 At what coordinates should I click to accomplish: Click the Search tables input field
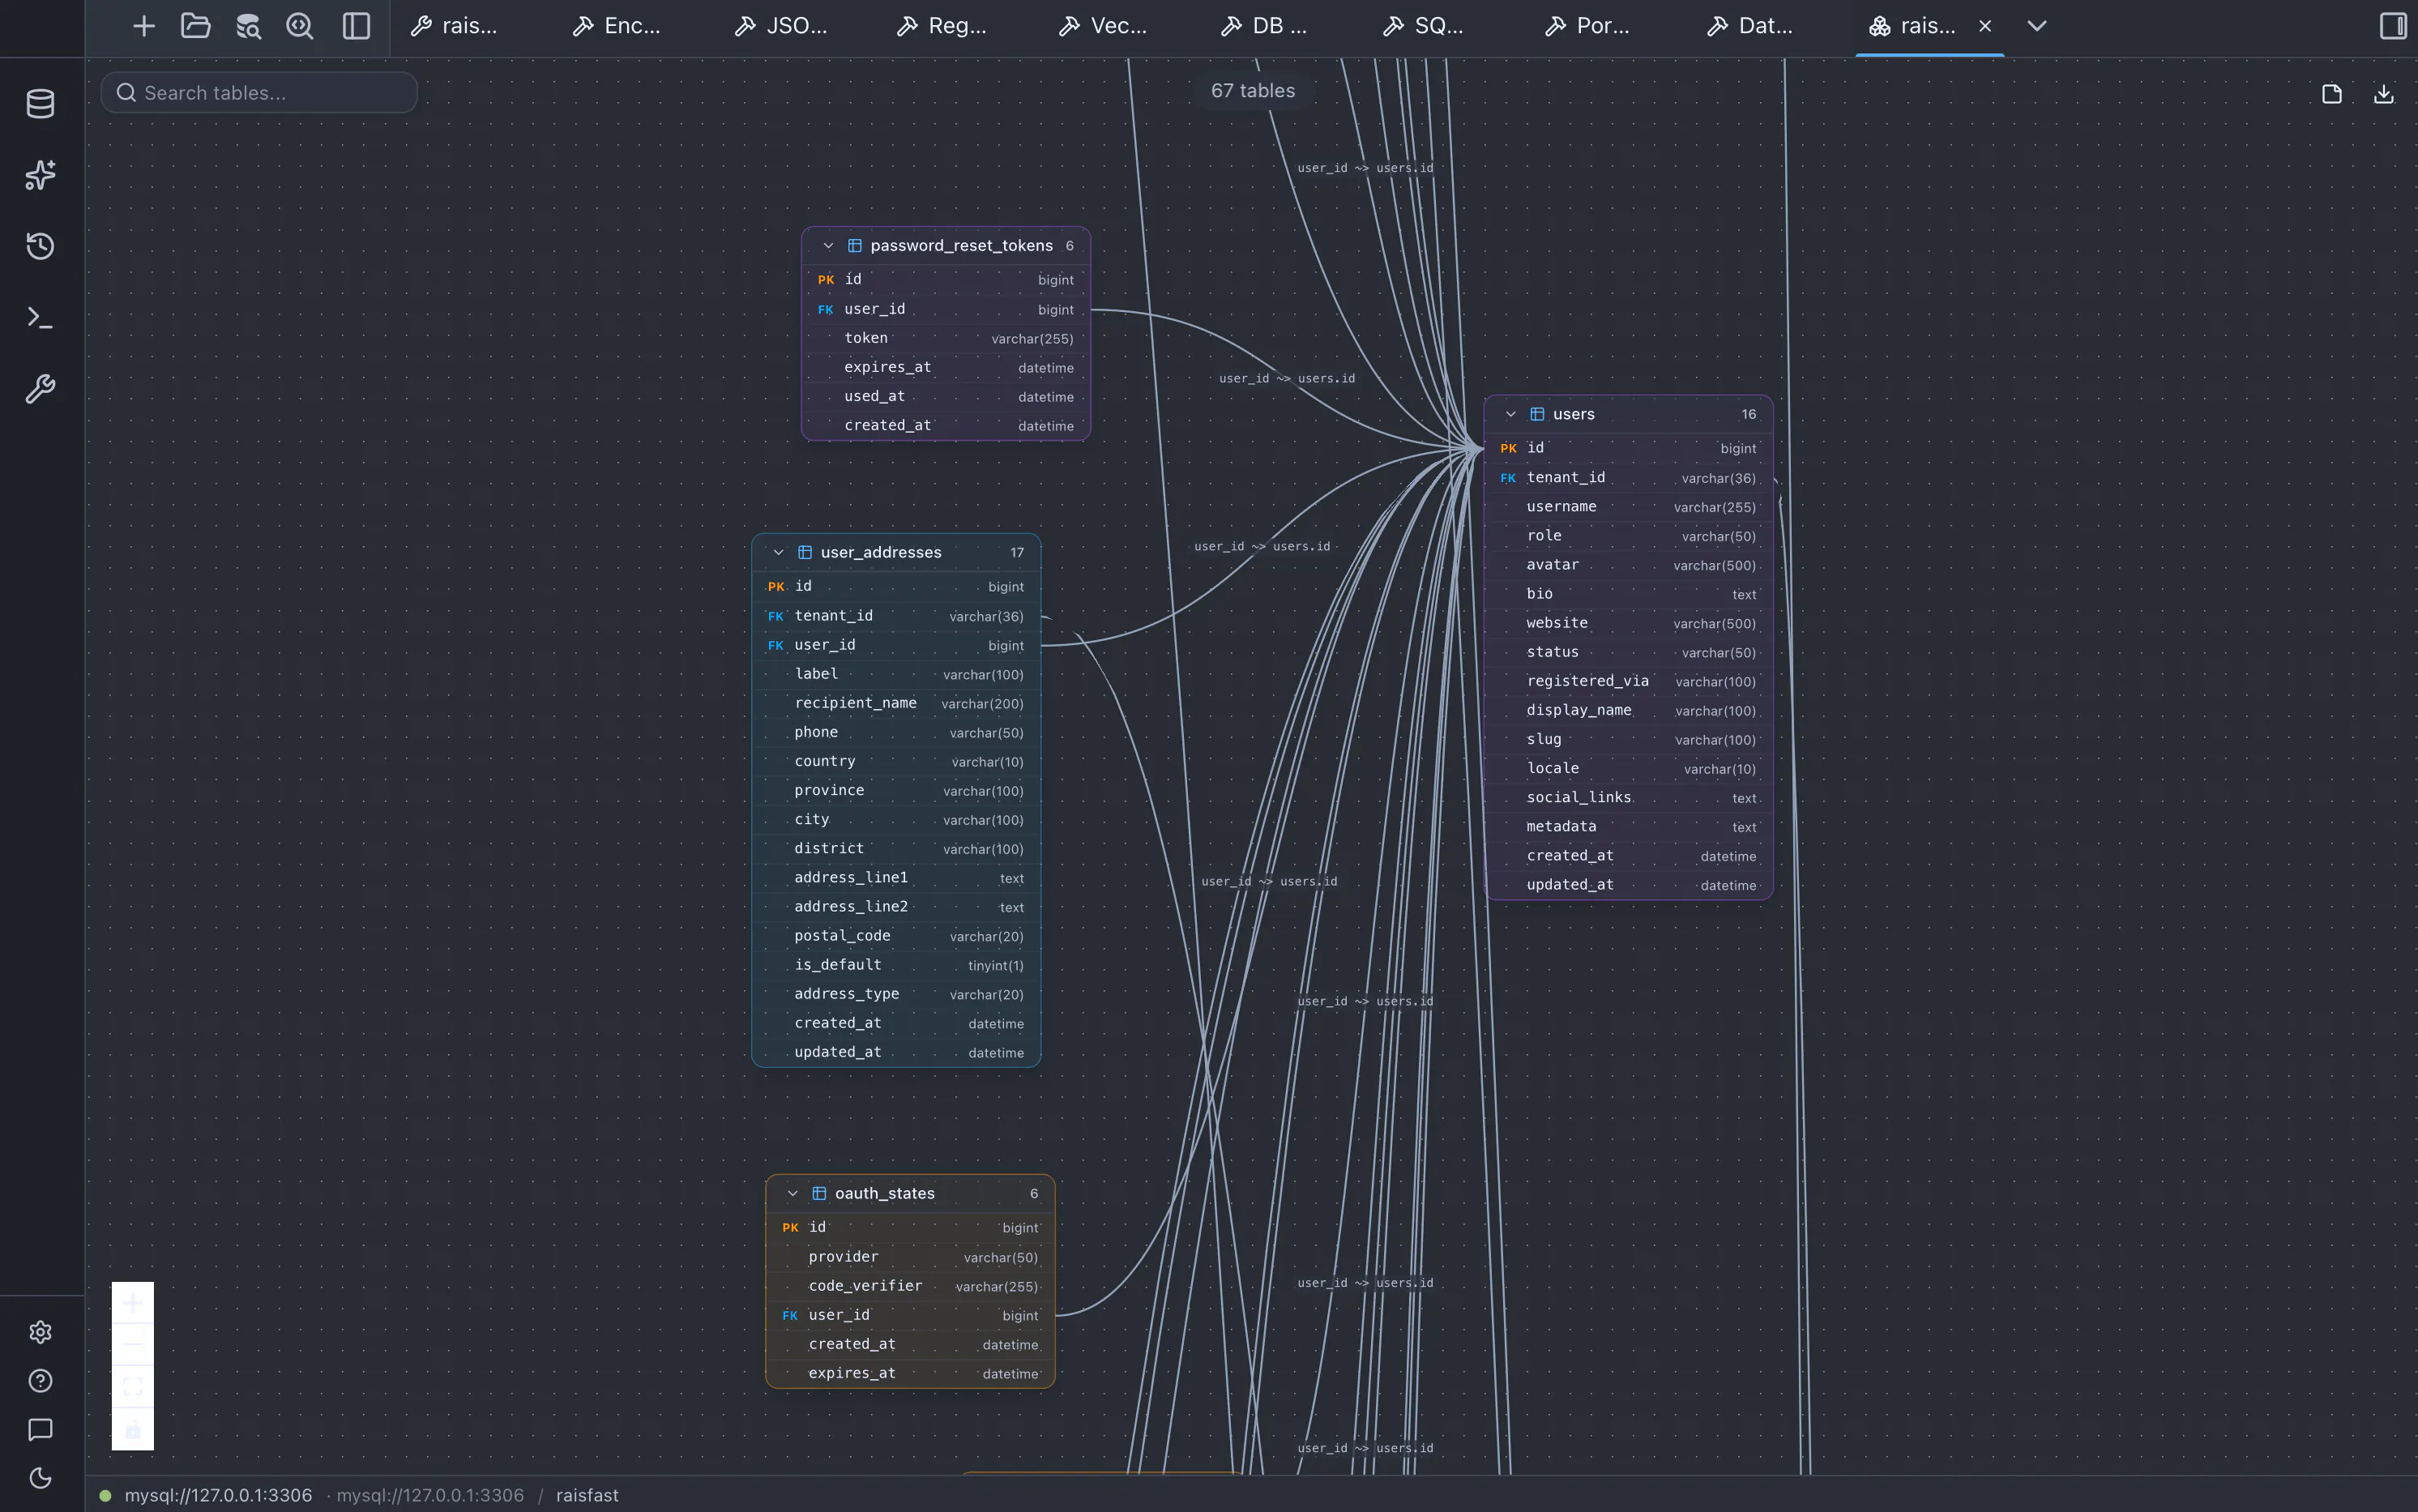coord(259,93)
